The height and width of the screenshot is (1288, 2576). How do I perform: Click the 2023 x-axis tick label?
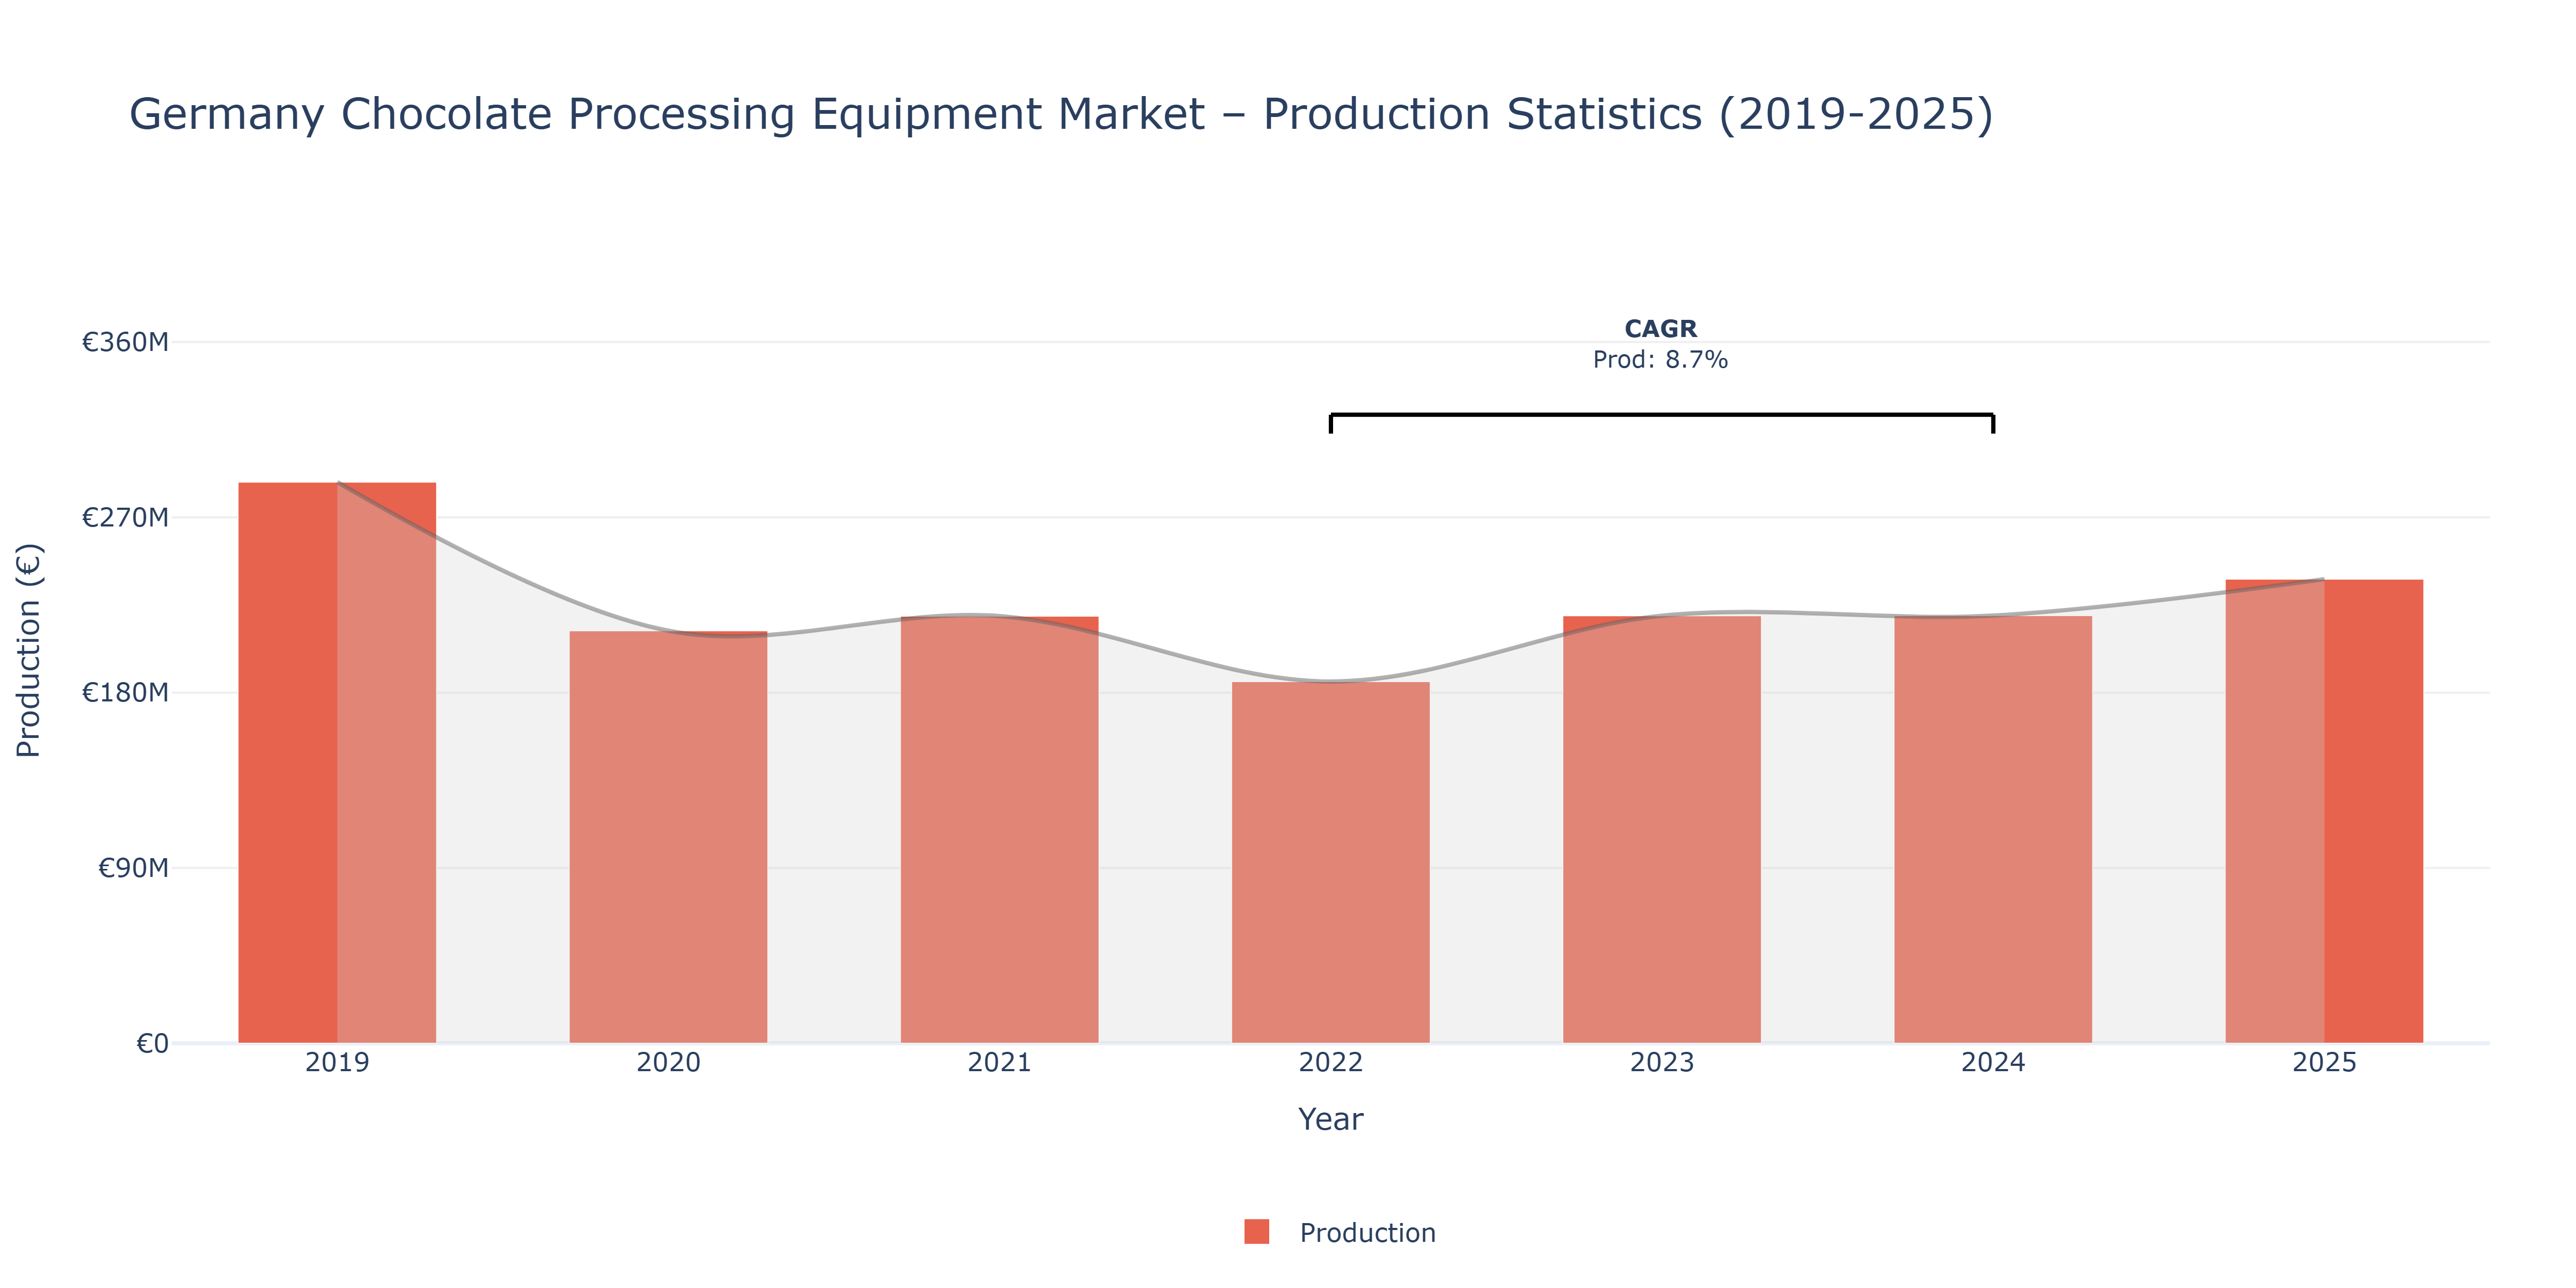(x=1661, y=1062)
